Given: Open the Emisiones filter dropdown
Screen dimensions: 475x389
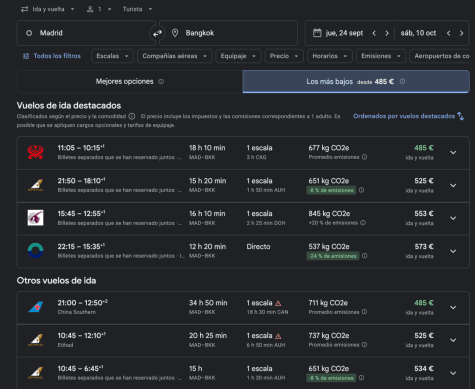Looking at the screenshot, I should (x=381, y=56).
